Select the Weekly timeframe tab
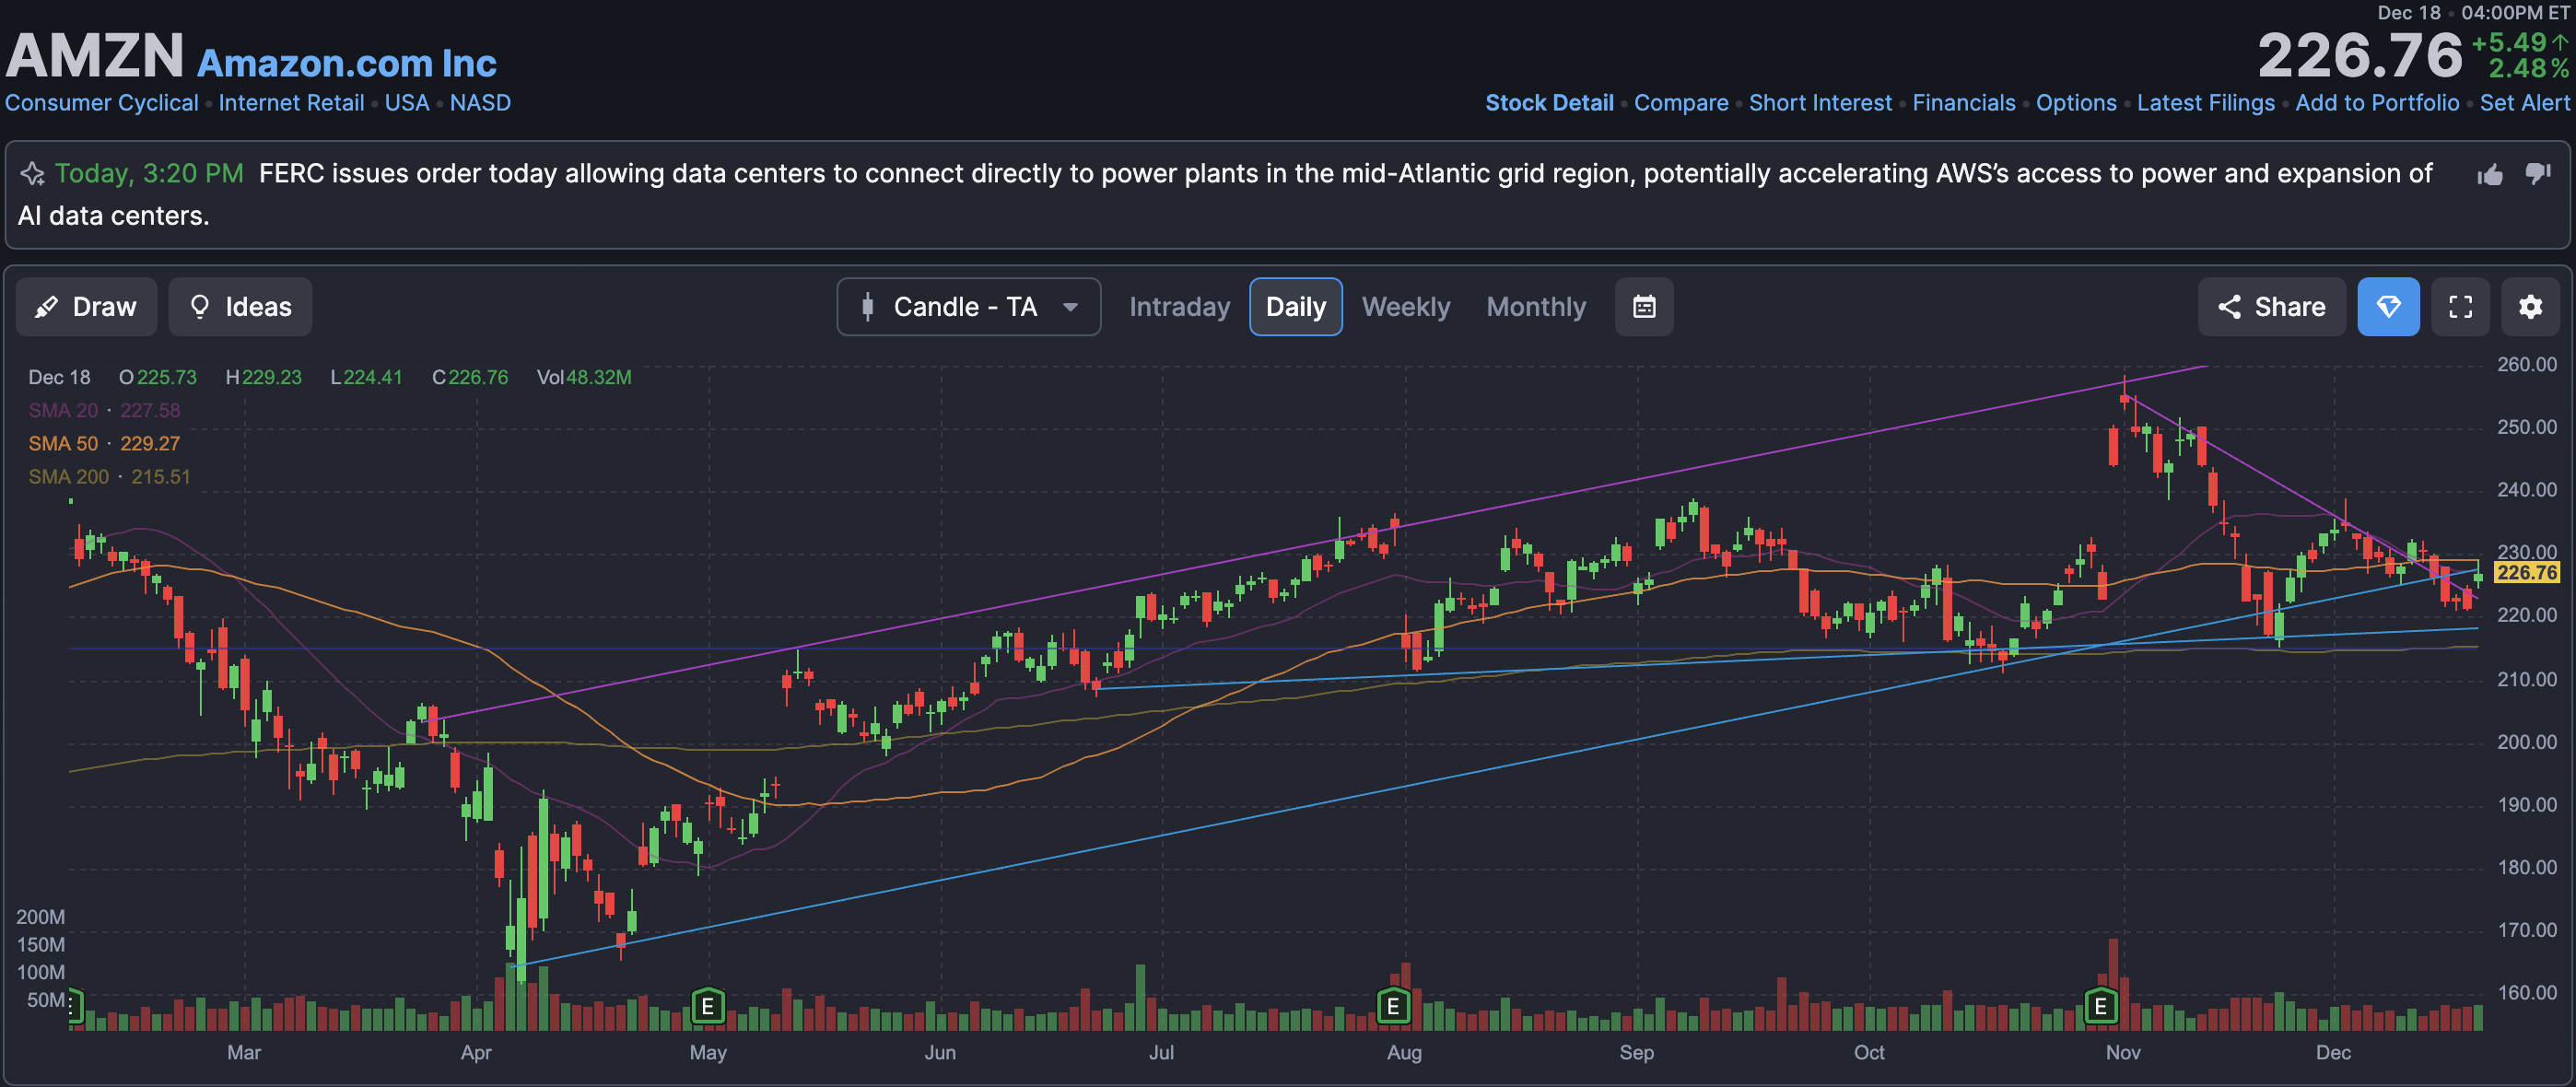2576x1087 pixels. 1405,307
